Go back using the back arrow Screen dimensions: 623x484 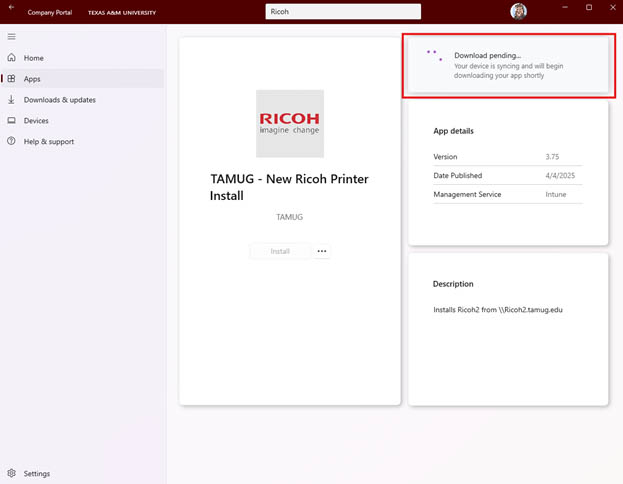click(11, 7)
